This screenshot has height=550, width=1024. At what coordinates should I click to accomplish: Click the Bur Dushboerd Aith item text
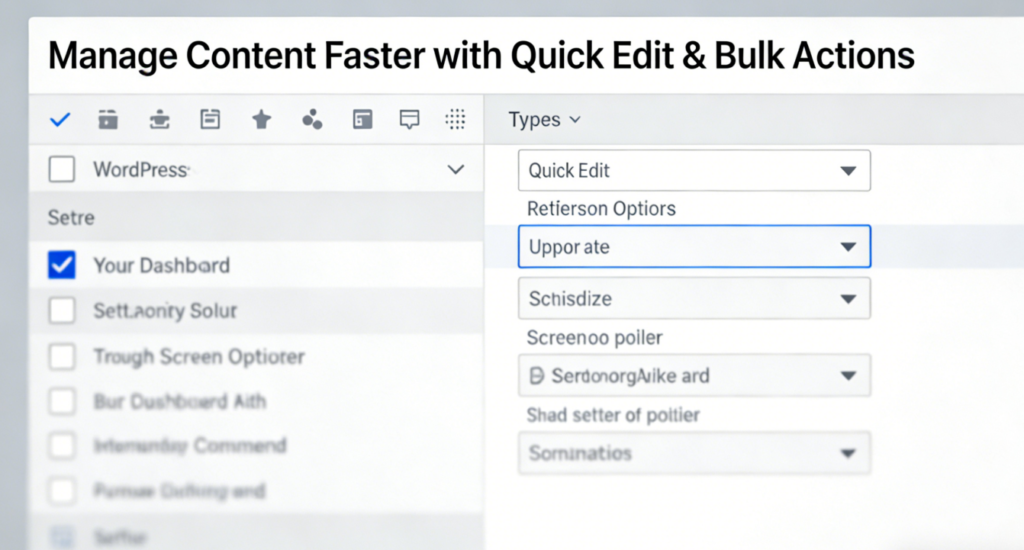pos(179,401)
